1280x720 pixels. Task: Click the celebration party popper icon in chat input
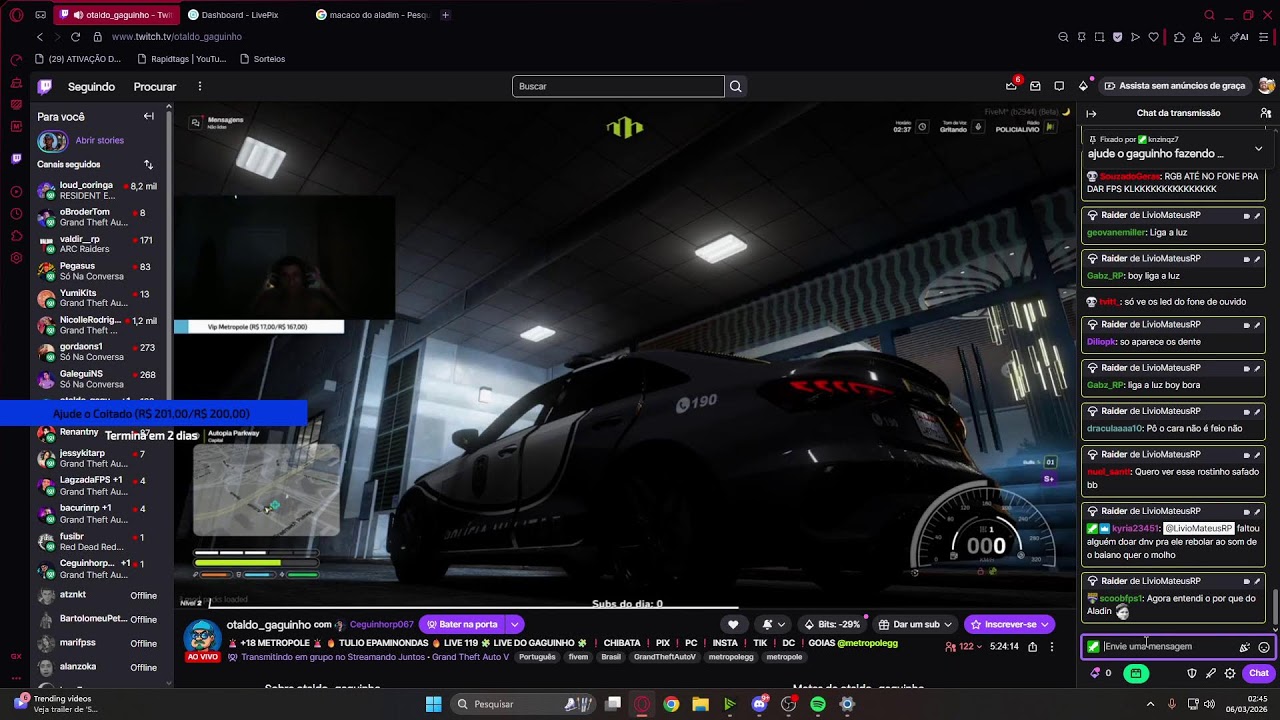(1245, 647)
